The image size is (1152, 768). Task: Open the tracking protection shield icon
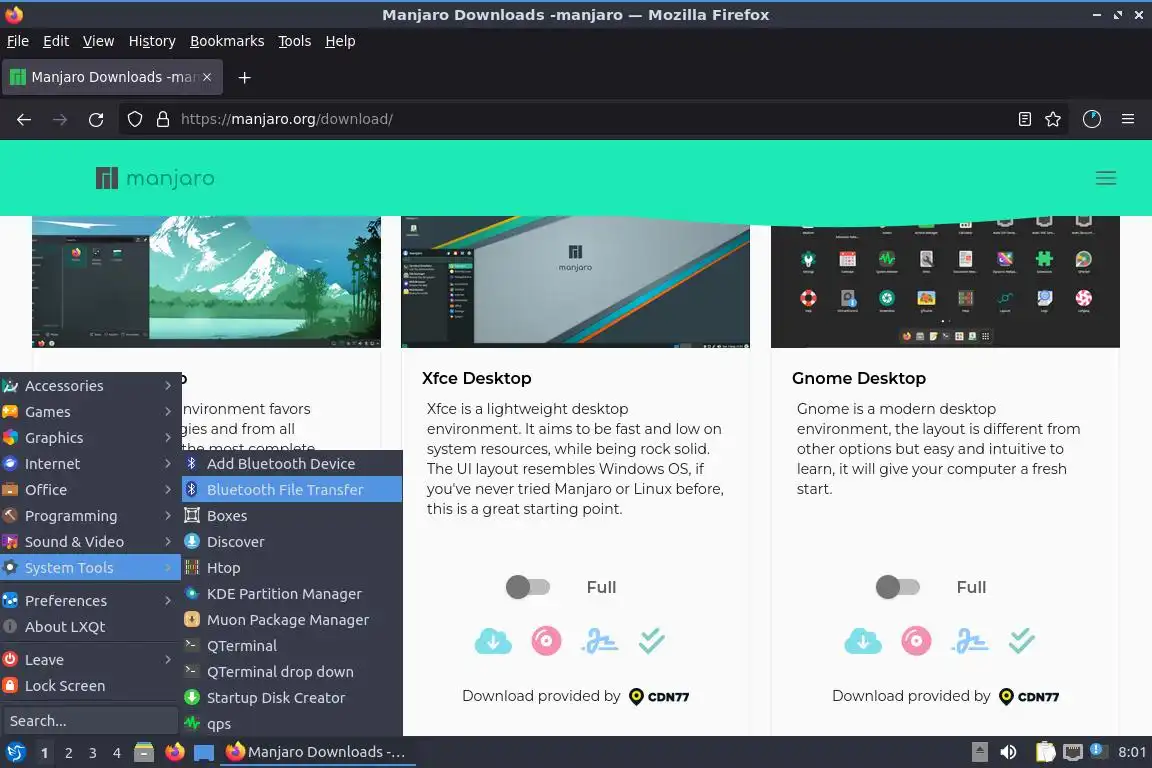[x=134, y=119]
